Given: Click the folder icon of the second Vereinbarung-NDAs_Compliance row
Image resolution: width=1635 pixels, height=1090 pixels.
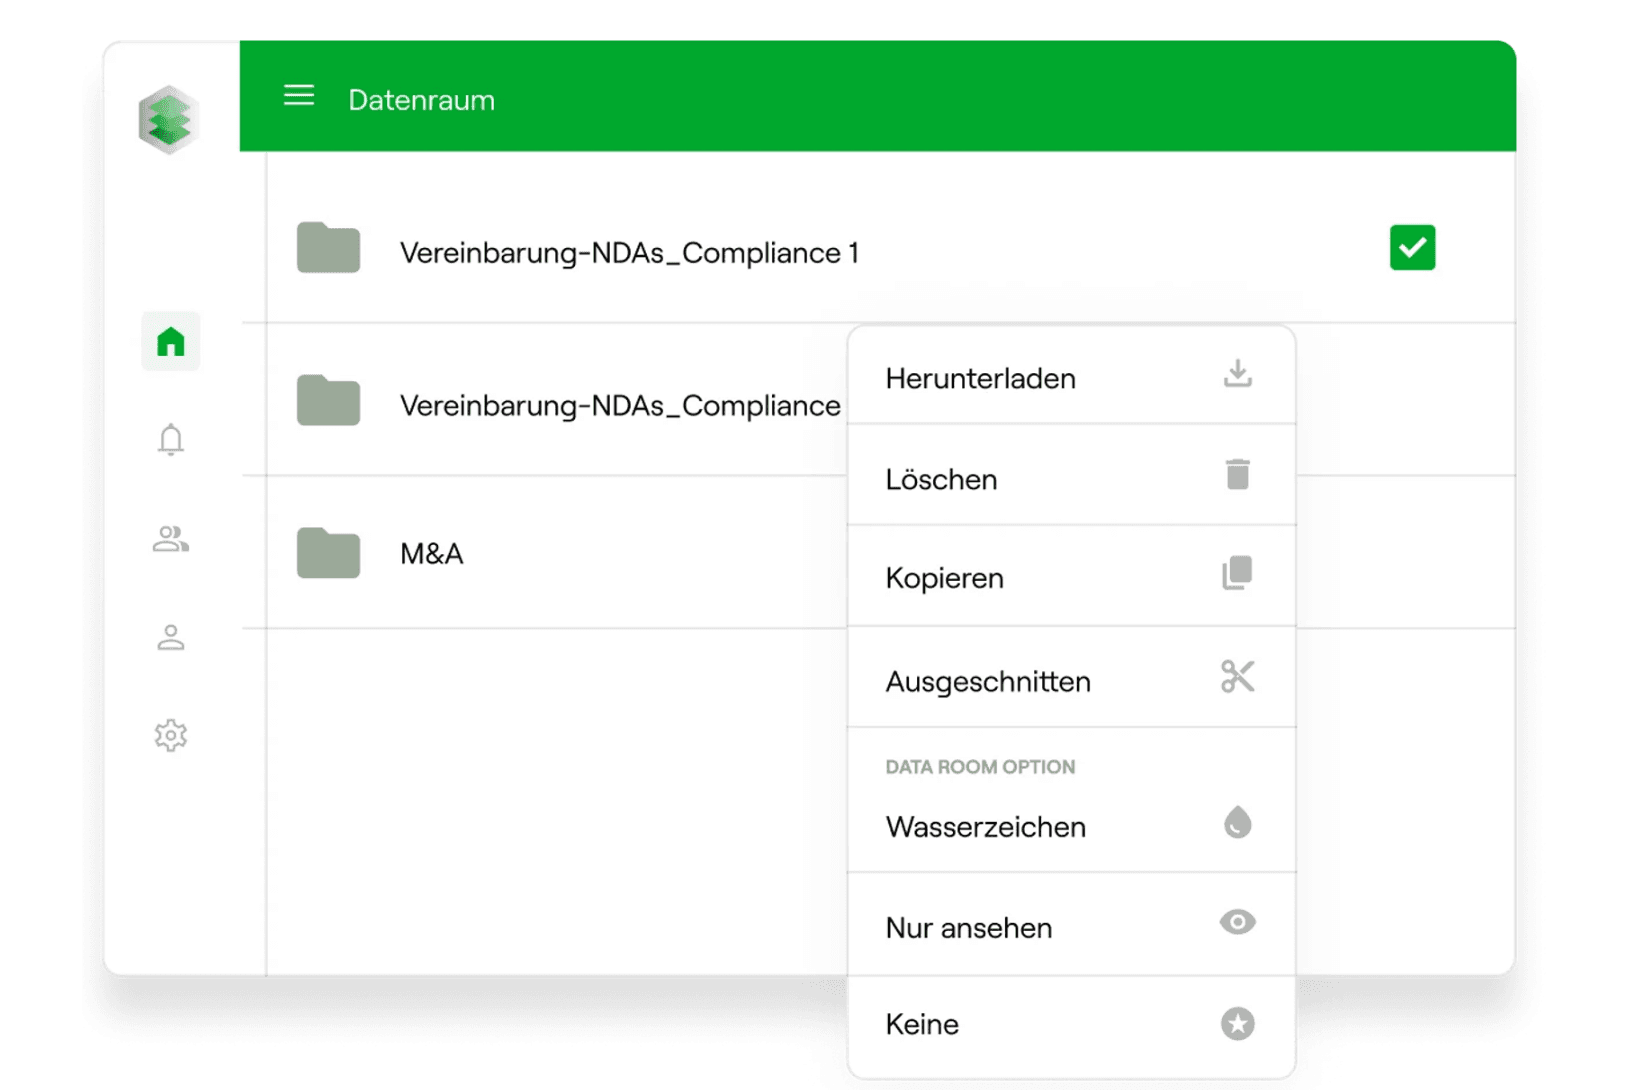Looking at the screenshot, I should (x=328, y=400).
